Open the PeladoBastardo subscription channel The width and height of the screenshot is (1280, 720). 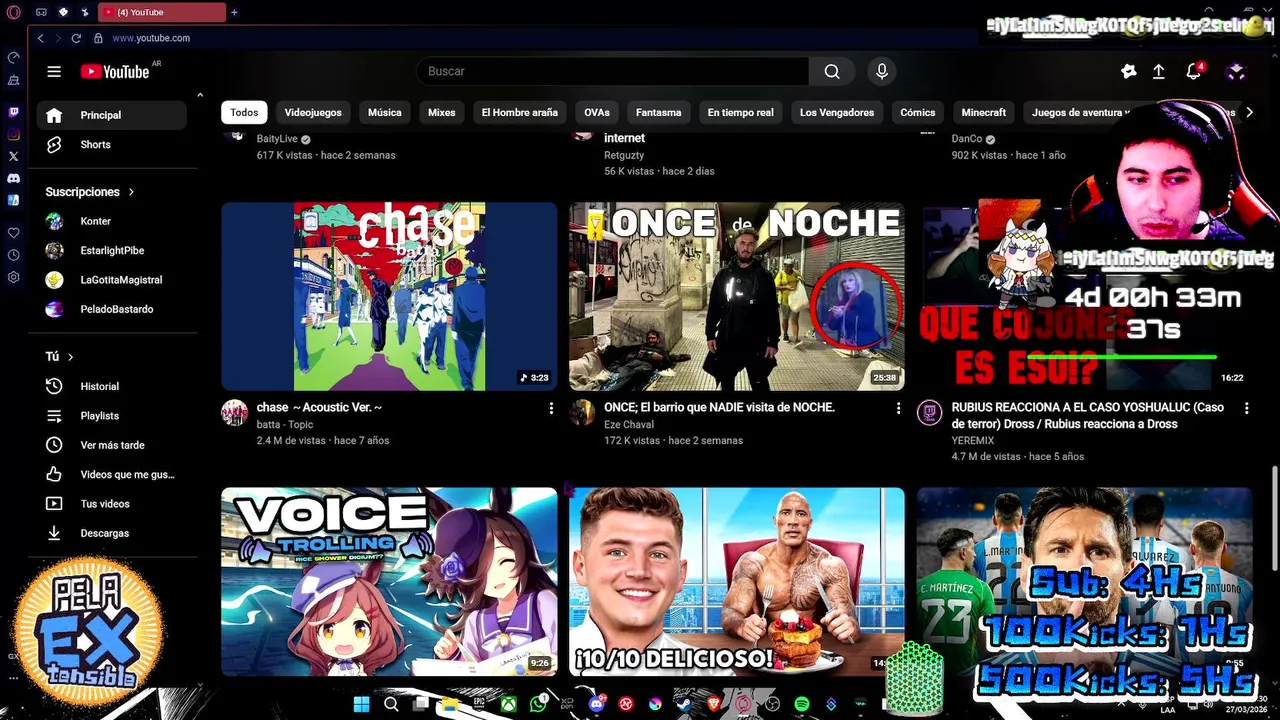[111, 309]
